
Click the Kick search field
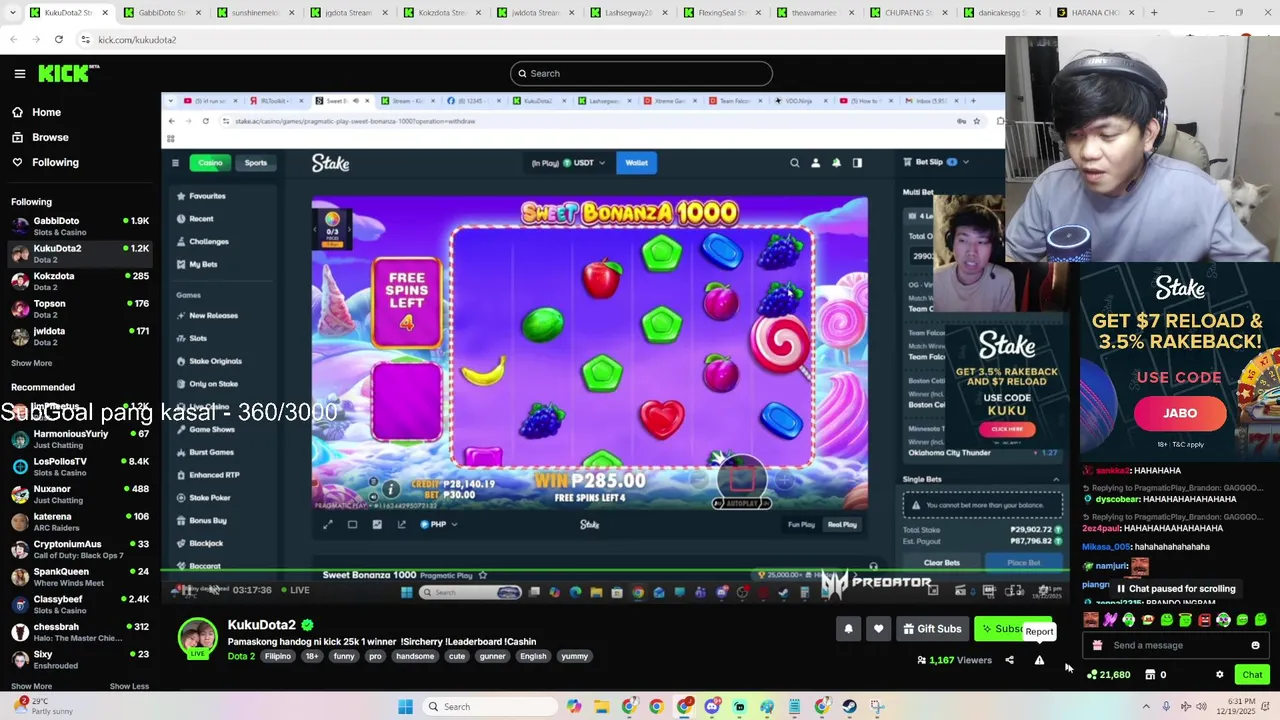point(641,73)
